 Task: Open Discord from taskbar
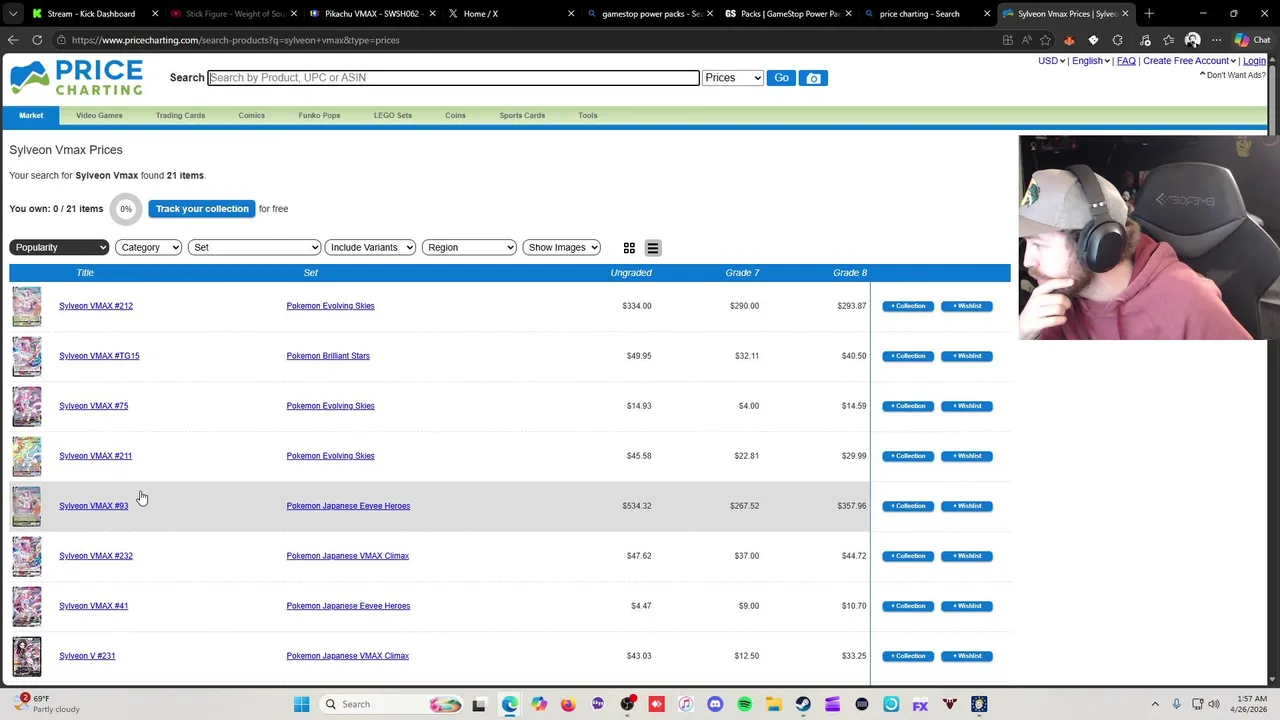[715, 704]
